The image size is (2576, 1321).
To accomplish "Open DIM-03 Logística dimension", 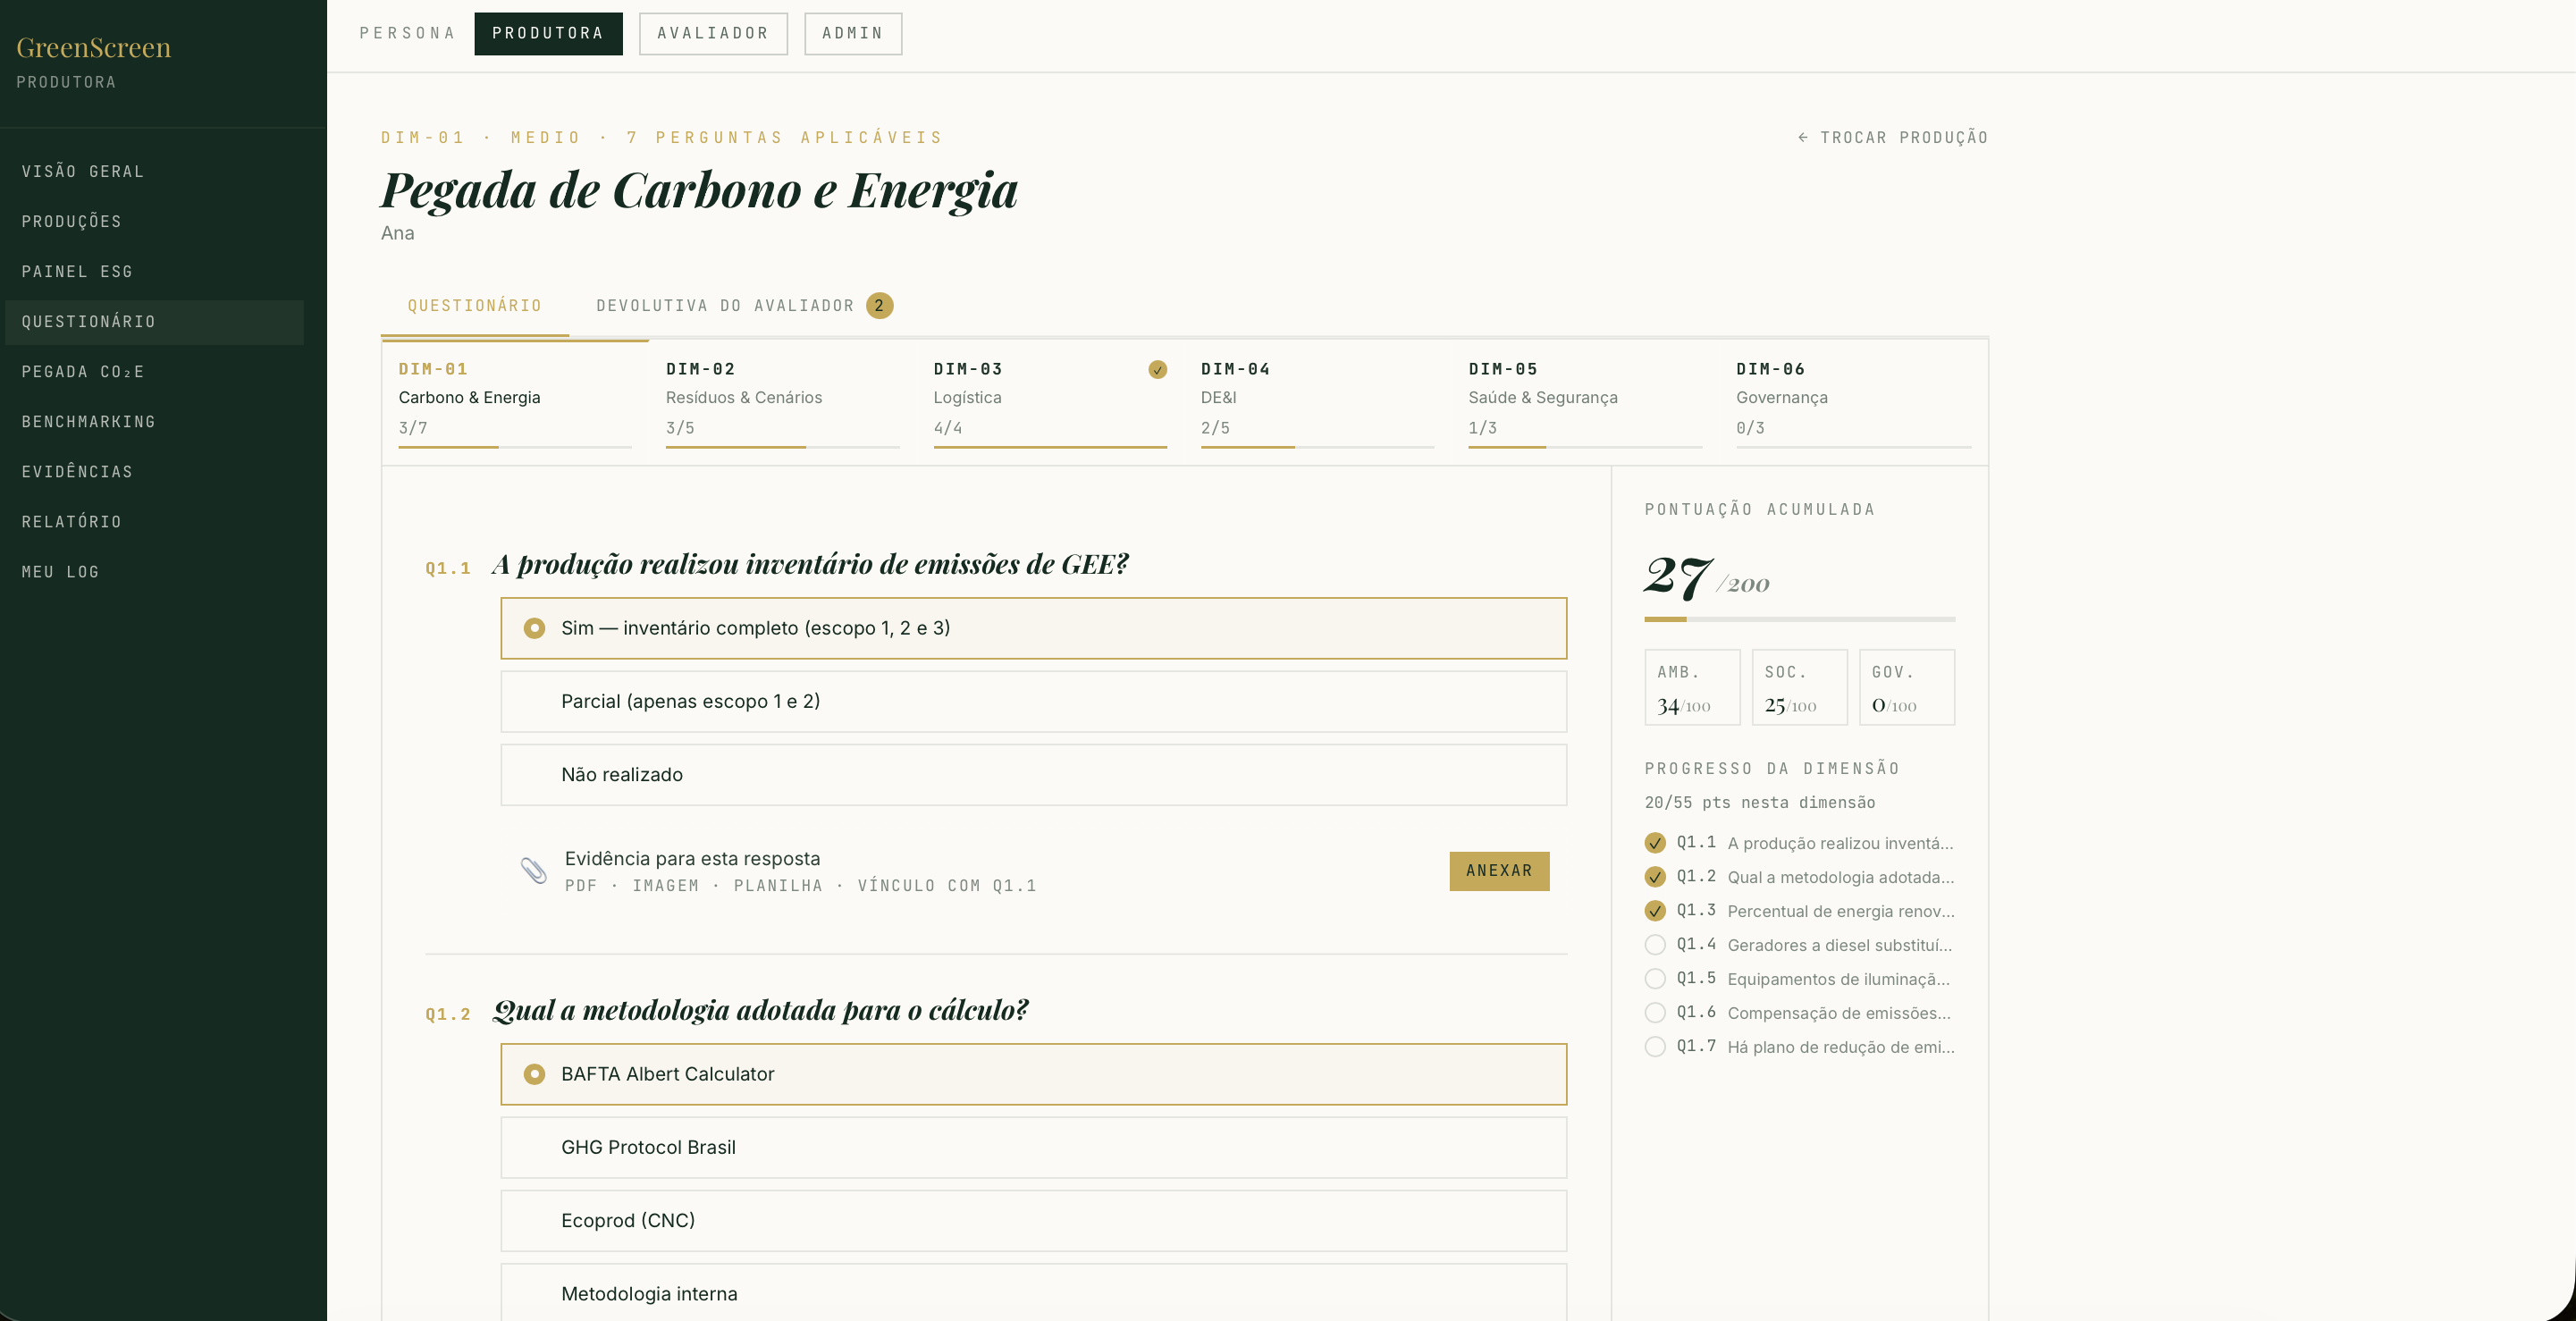I will pyautogui.click(x=1050, y=402).
